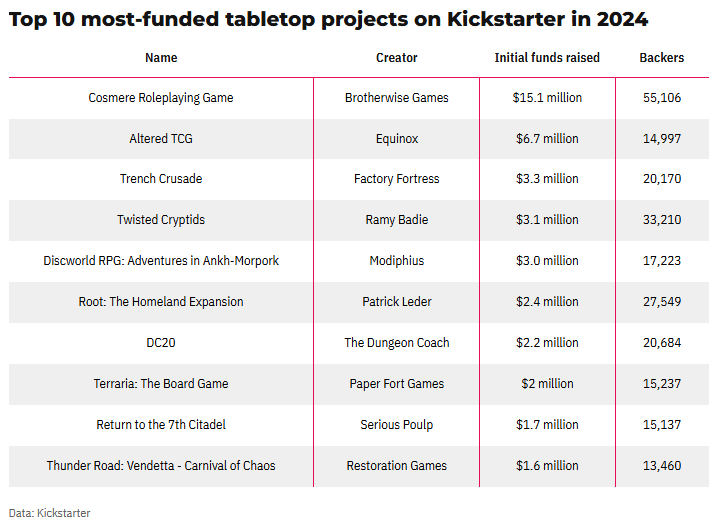Select the Cosmere Roleplaying Game cell

[161, 98]
